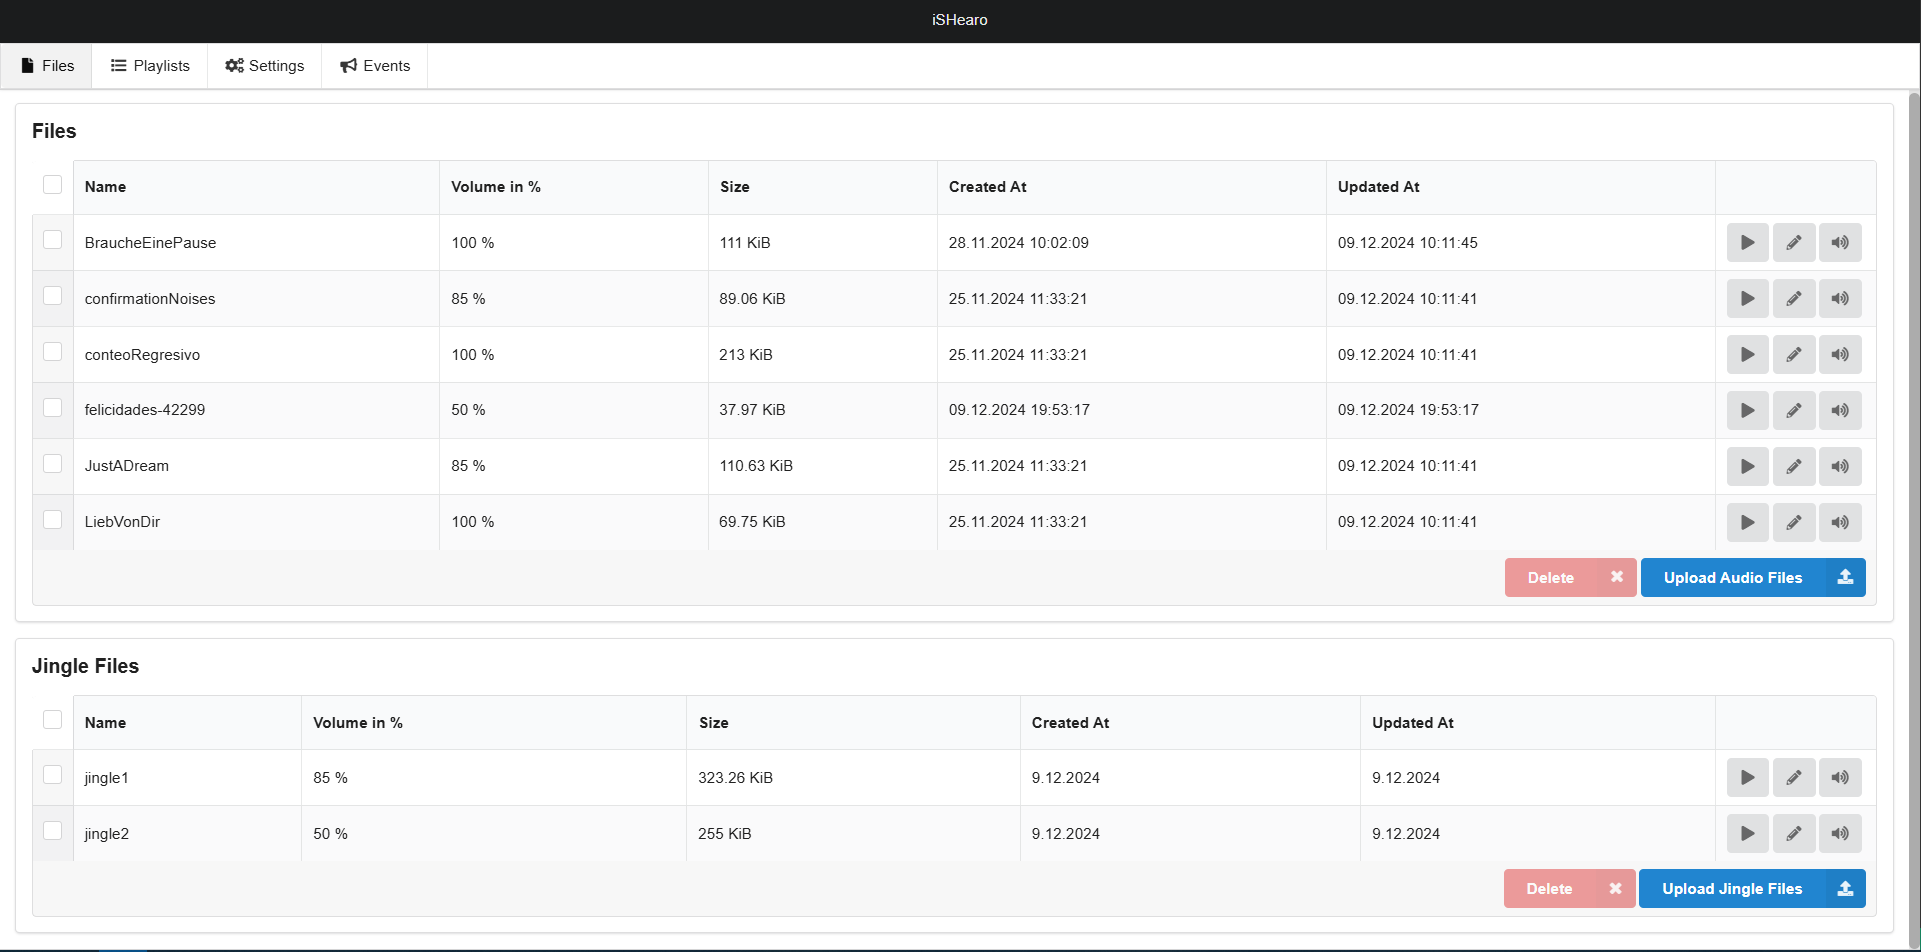Play the jingle1 file
Screen dimensions: 1921x952
click(x=1747, y=778)
